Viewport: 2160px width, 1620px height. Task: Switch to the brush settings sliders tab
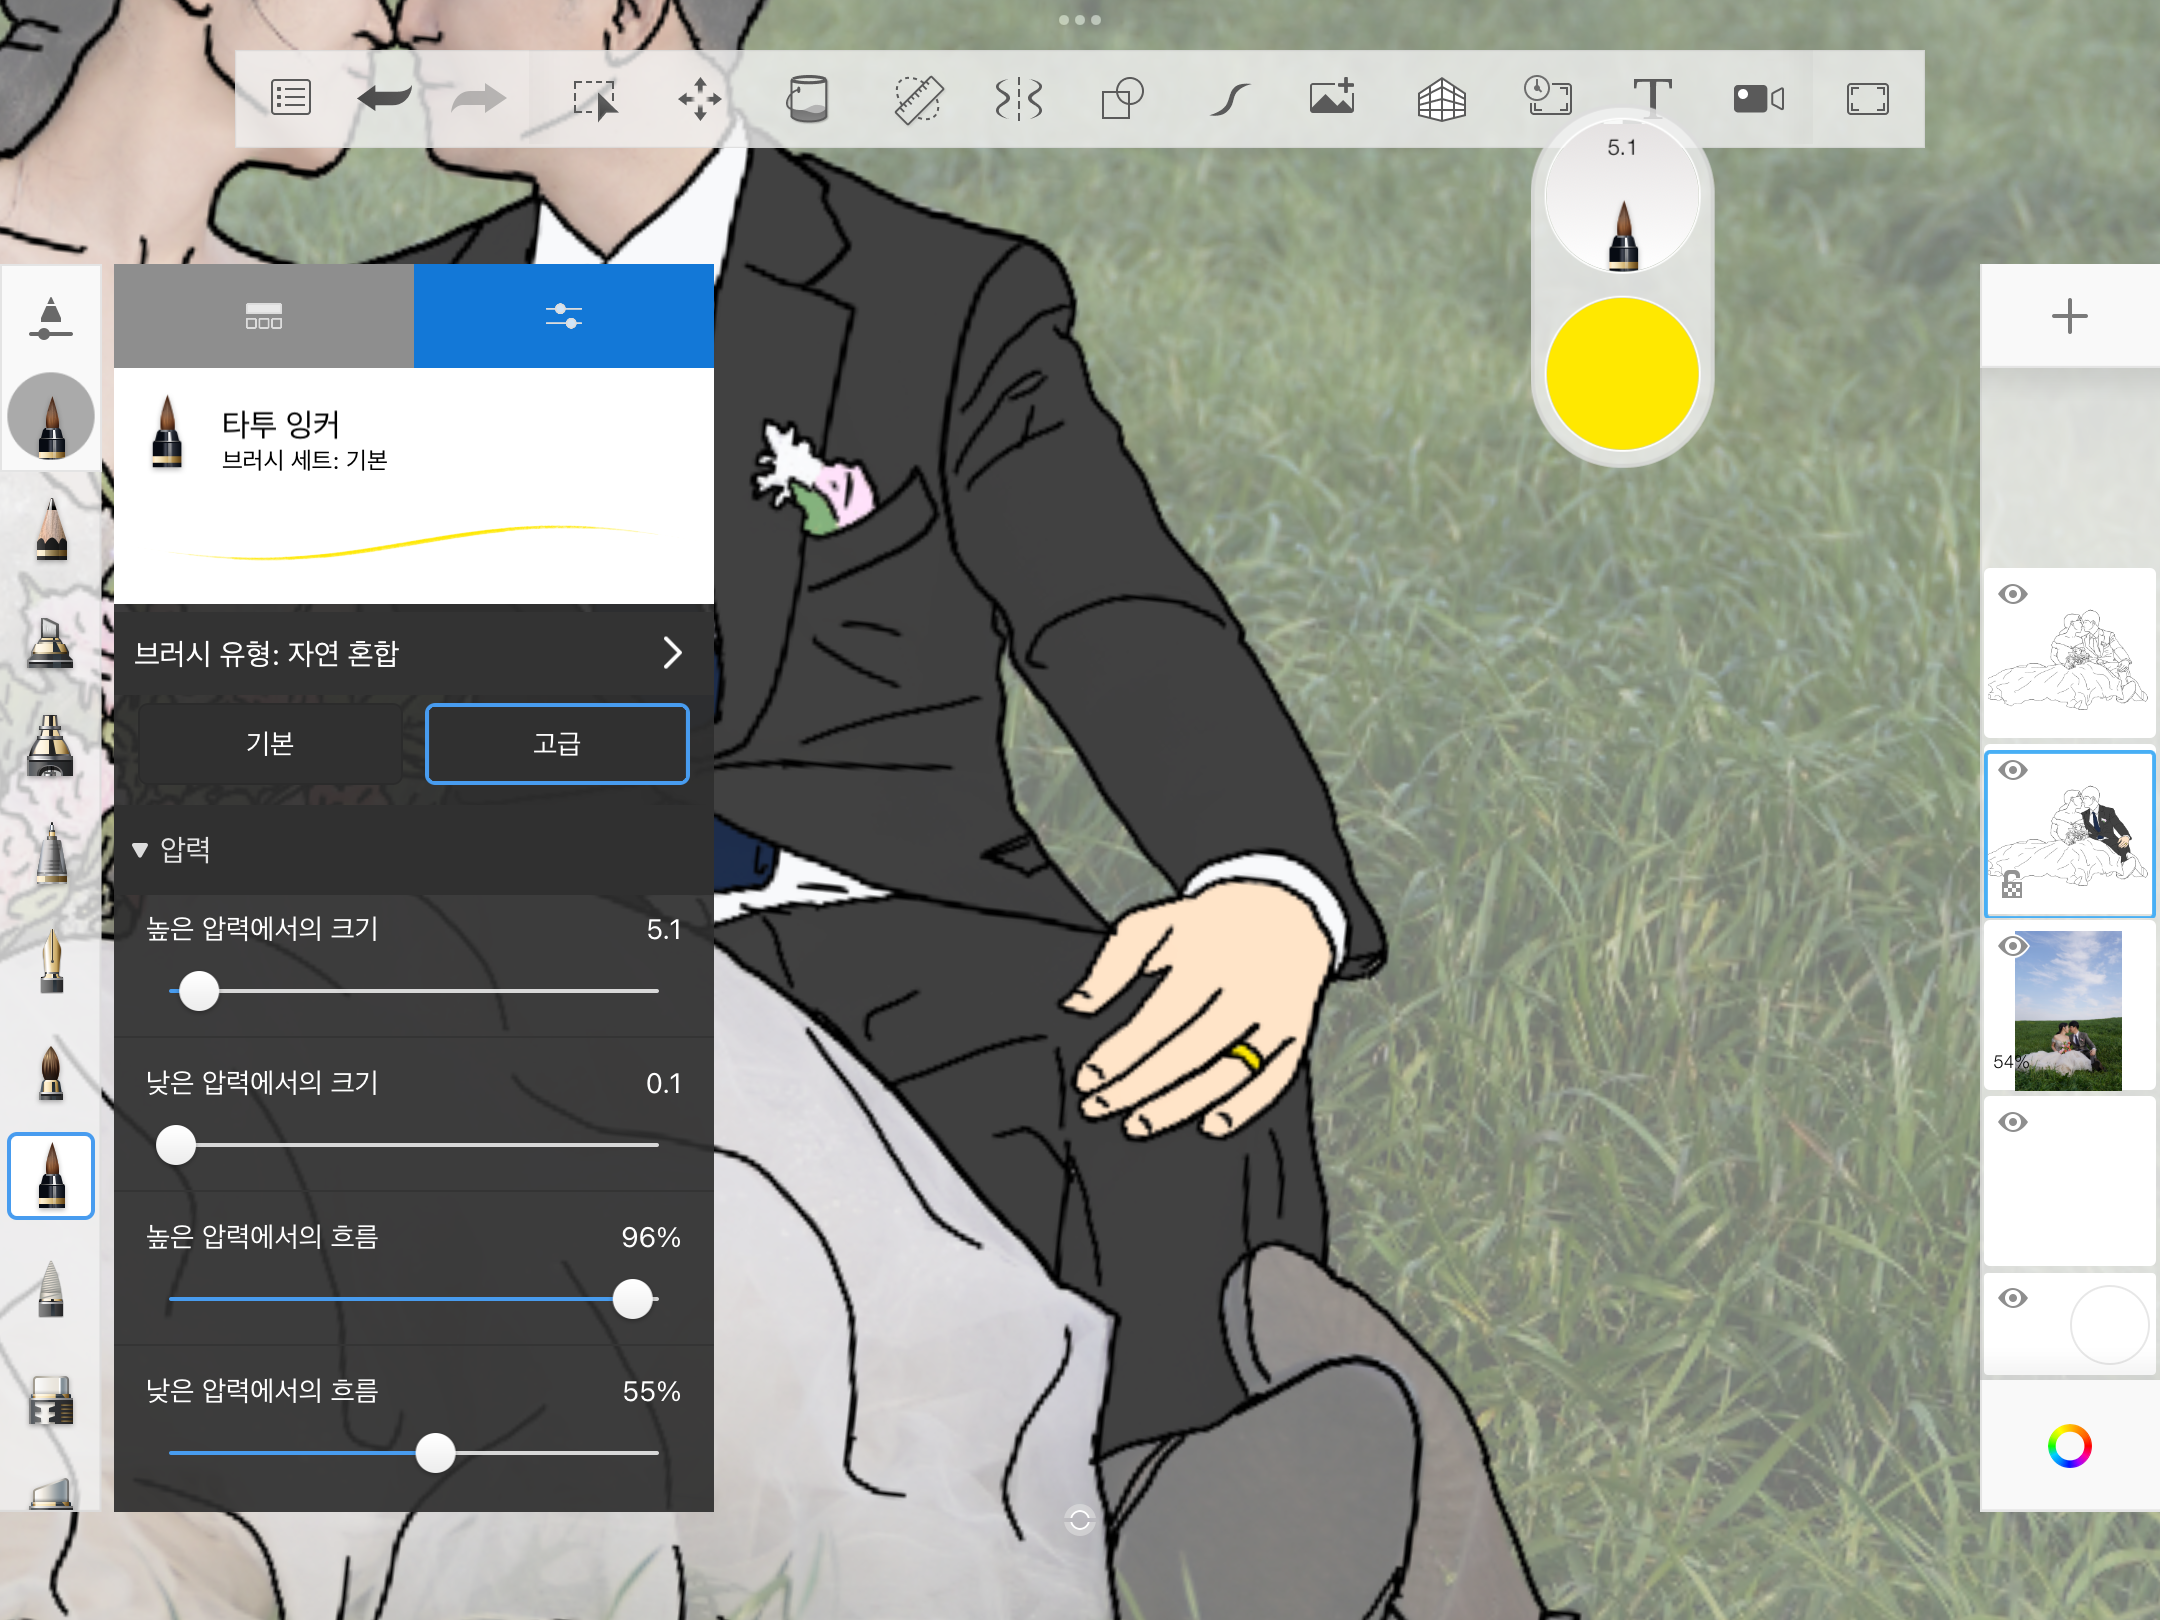pos(564,316)
